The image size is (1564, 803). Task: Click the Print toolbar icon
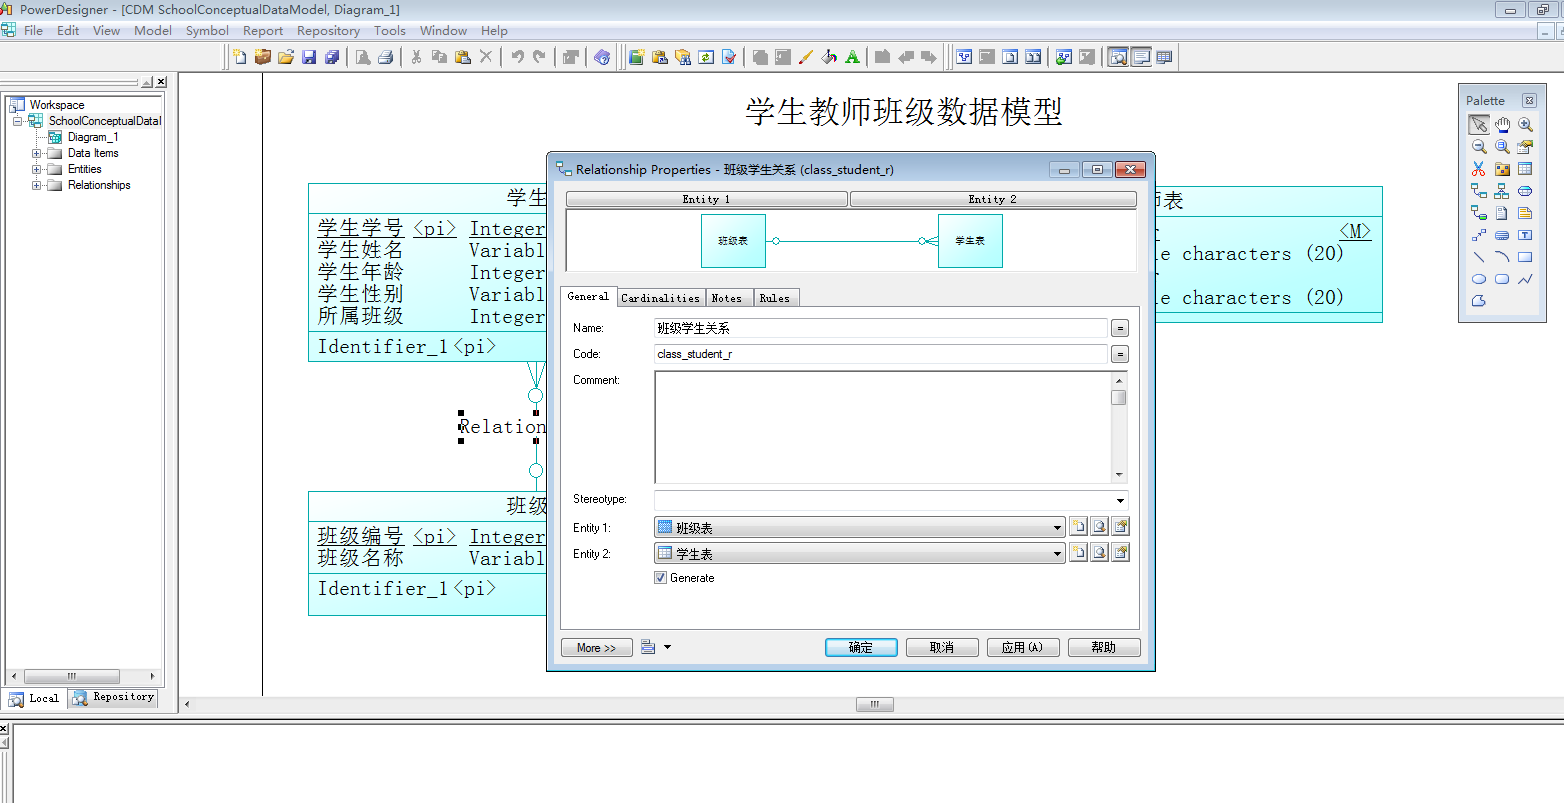tap(386, 57)
